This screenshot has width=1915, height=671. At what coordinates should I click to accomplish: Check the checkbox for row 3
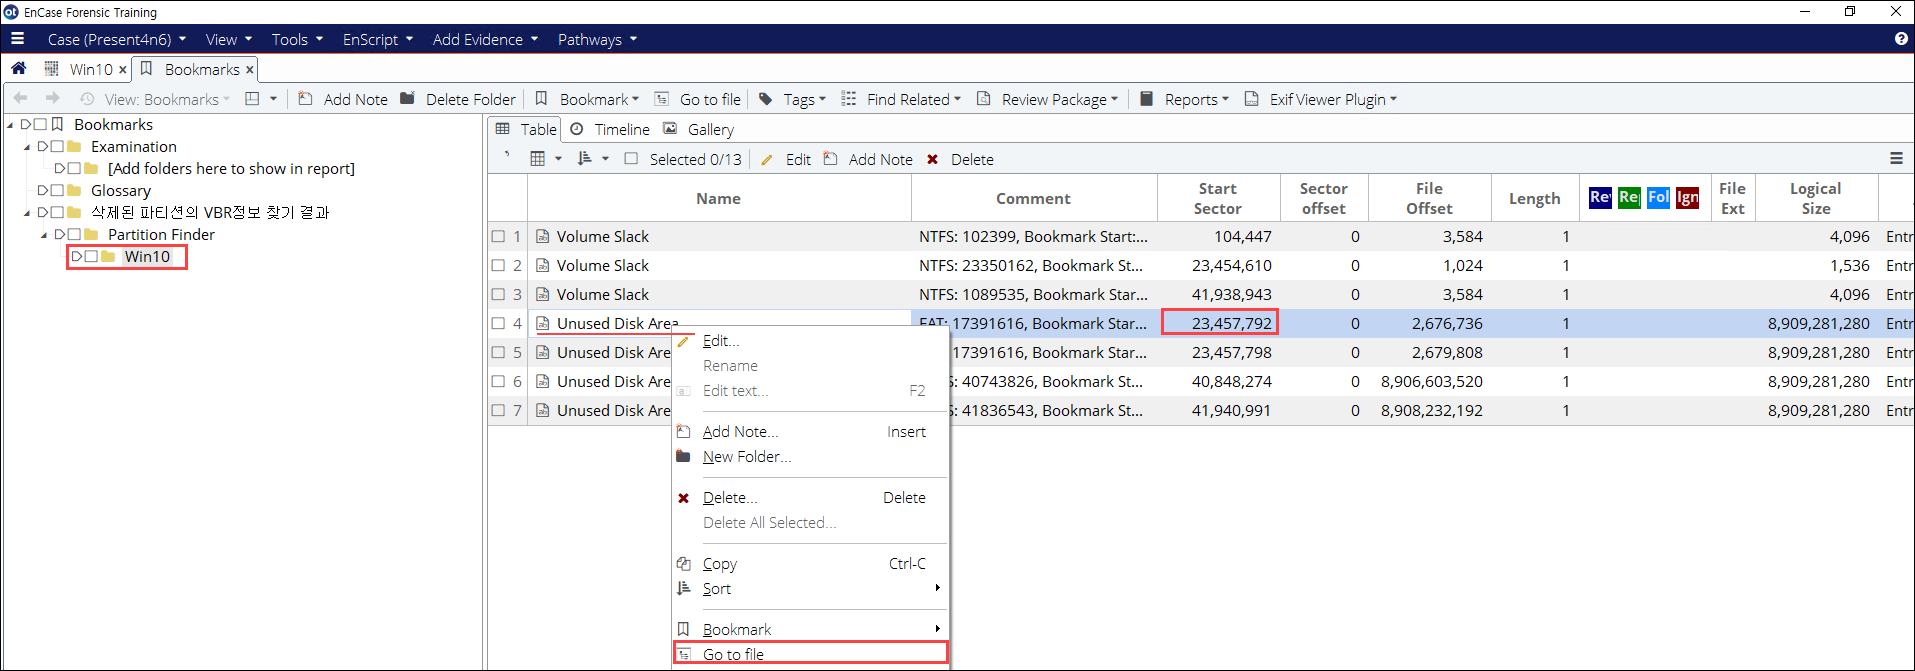click(x=498, y=295)
